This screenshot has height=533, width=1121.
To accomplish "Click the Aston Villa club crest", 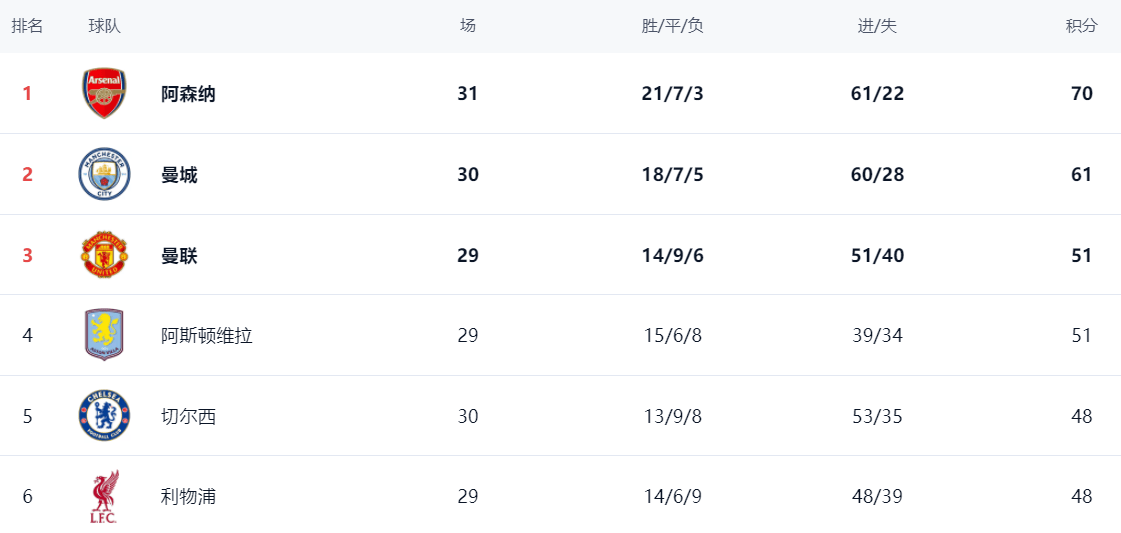I will [x=104, y=335].
